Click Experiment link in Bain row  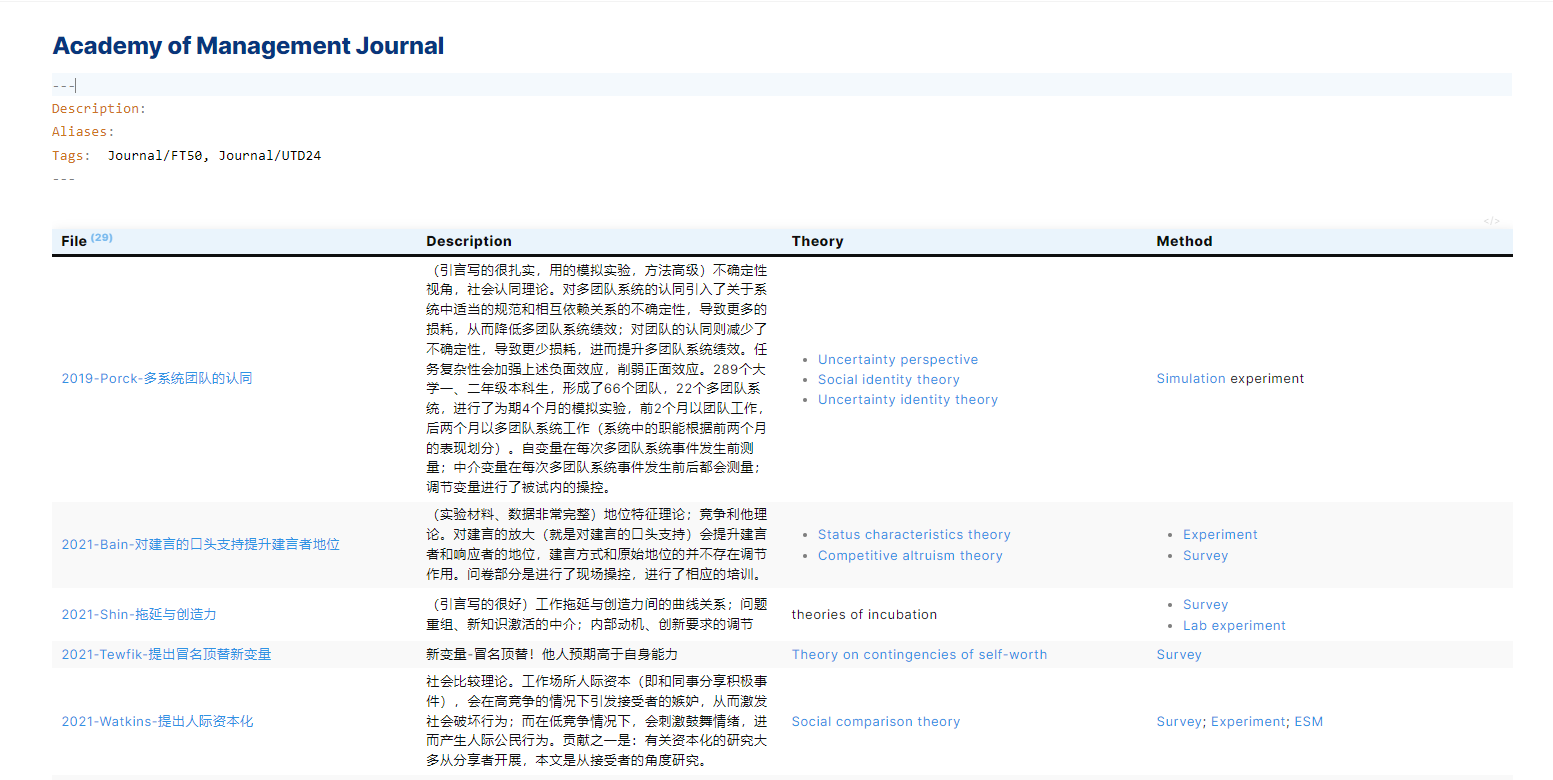pos(1220,534)
